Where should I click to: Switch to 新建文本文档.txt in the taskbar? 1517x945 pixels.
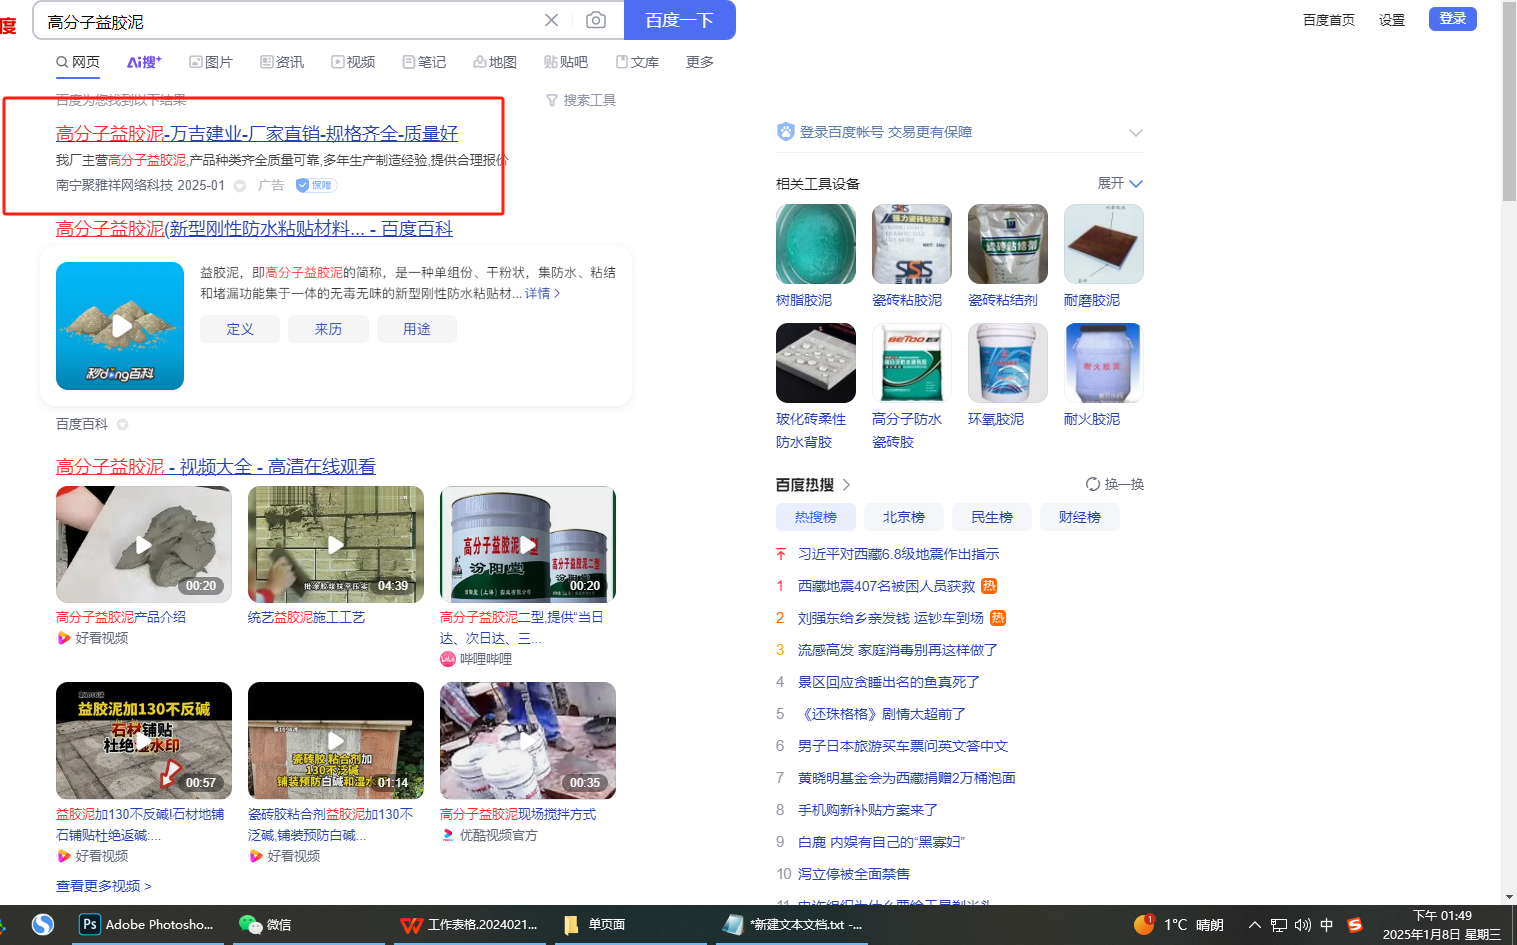point(793,925)
